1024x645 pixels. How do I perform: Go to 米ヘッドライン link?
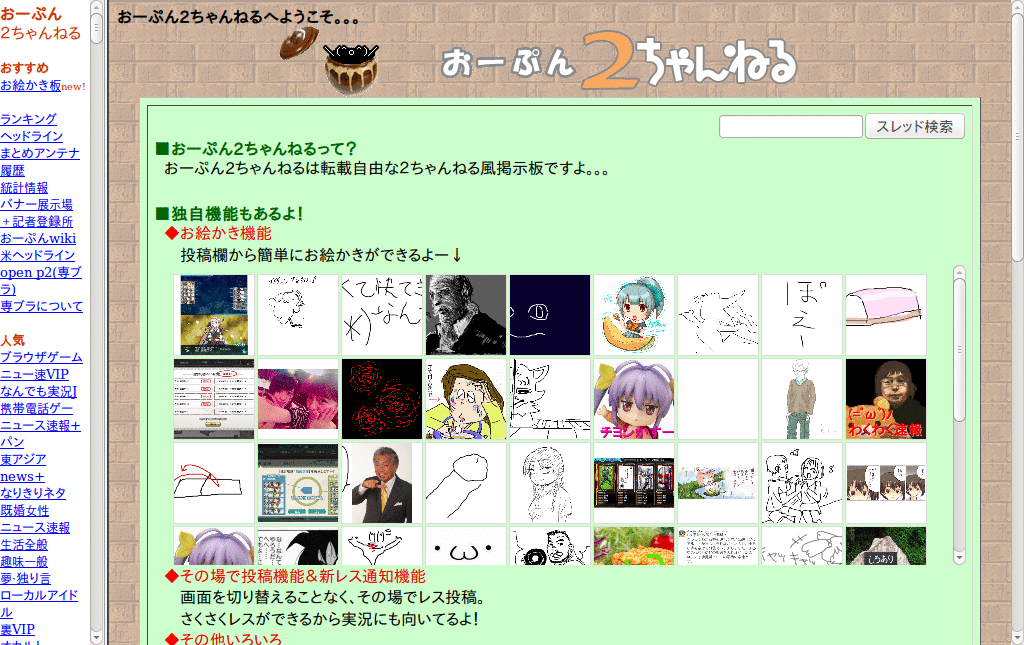[x=38, y=255]
